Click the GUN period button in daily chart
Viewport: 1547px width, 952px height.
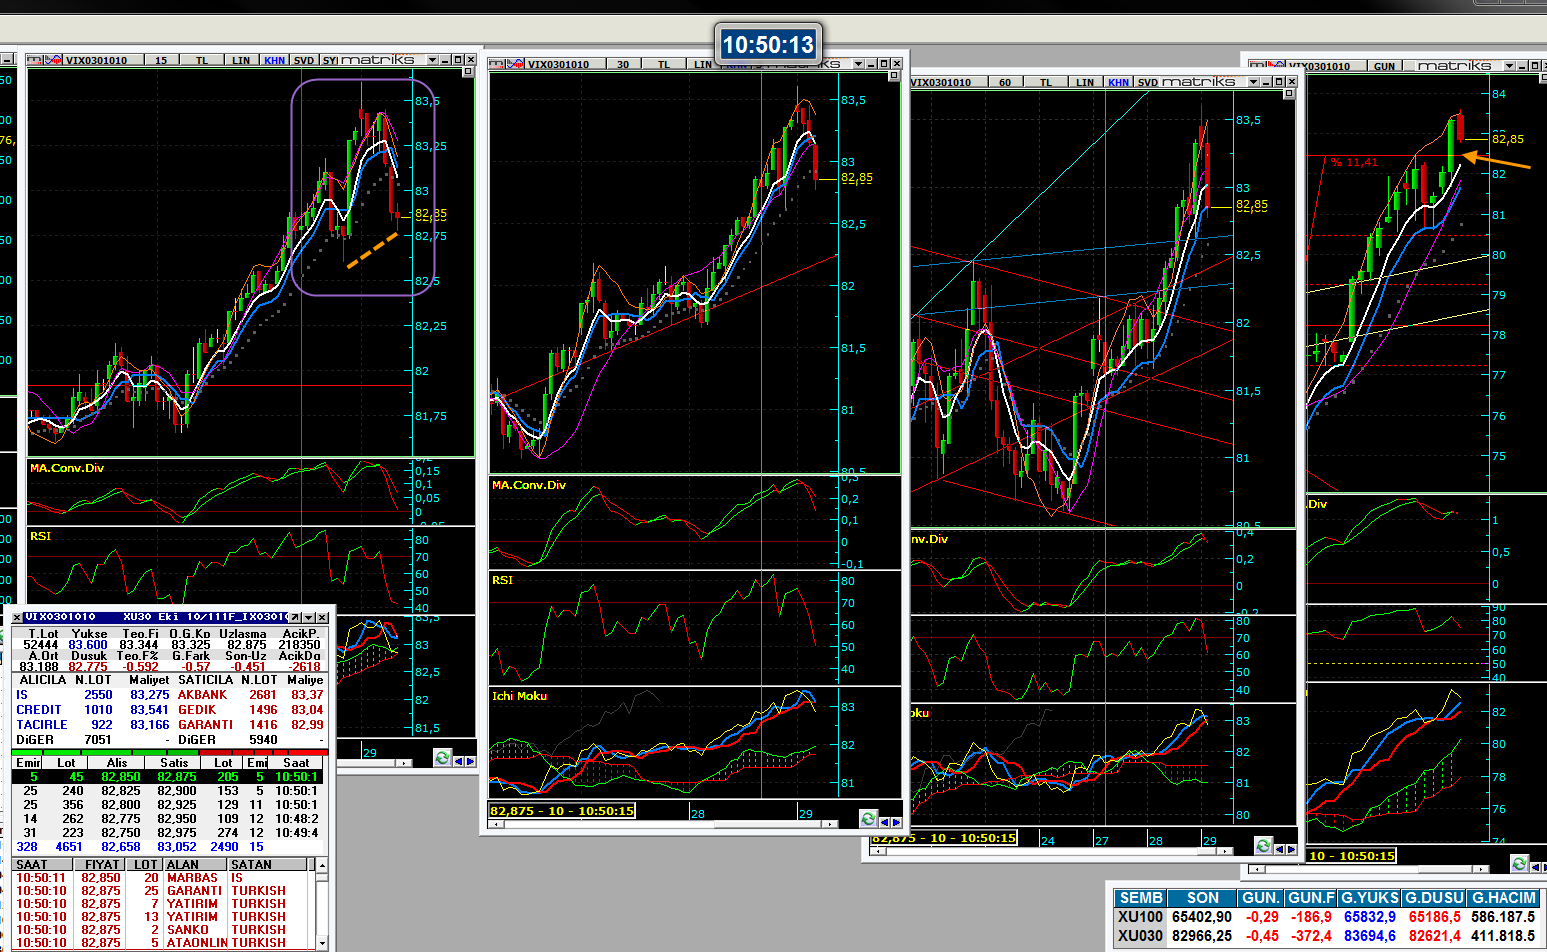[1384, 66]
